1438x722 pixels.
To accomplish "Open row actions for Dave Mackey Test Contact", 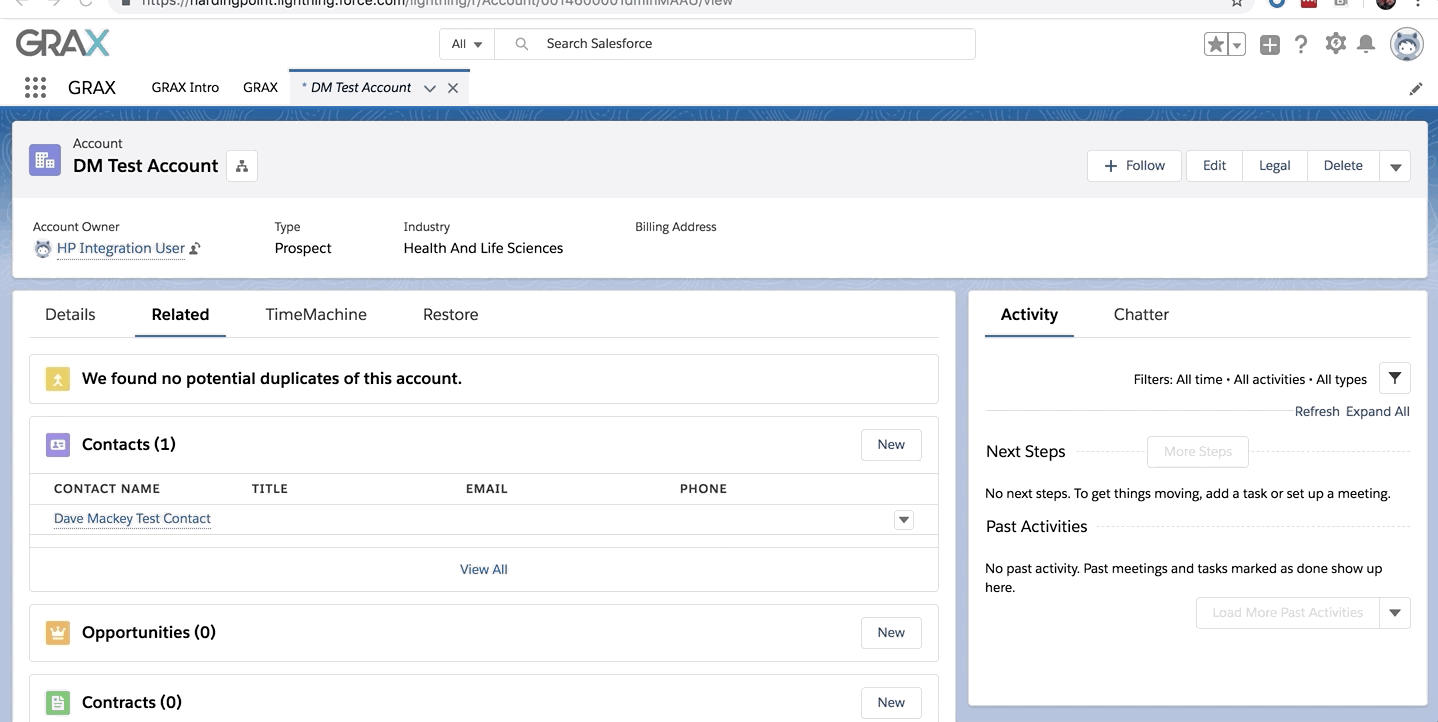I will tap(904, 520).
